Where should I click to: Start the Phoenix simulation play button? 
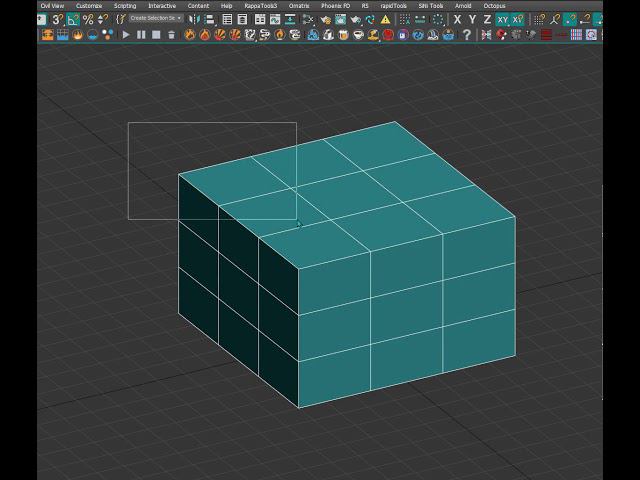click(126, 35)
